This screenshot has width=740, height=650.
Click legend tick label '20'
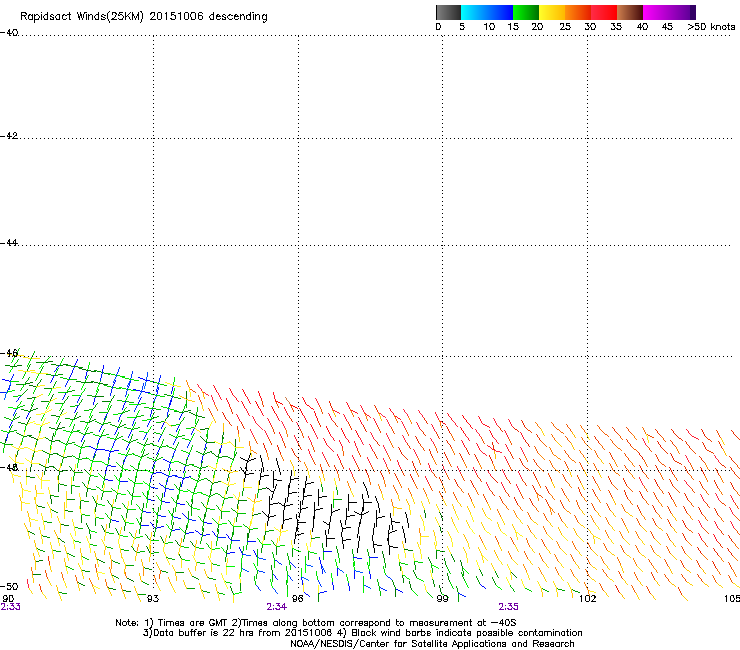coord(537,27)
